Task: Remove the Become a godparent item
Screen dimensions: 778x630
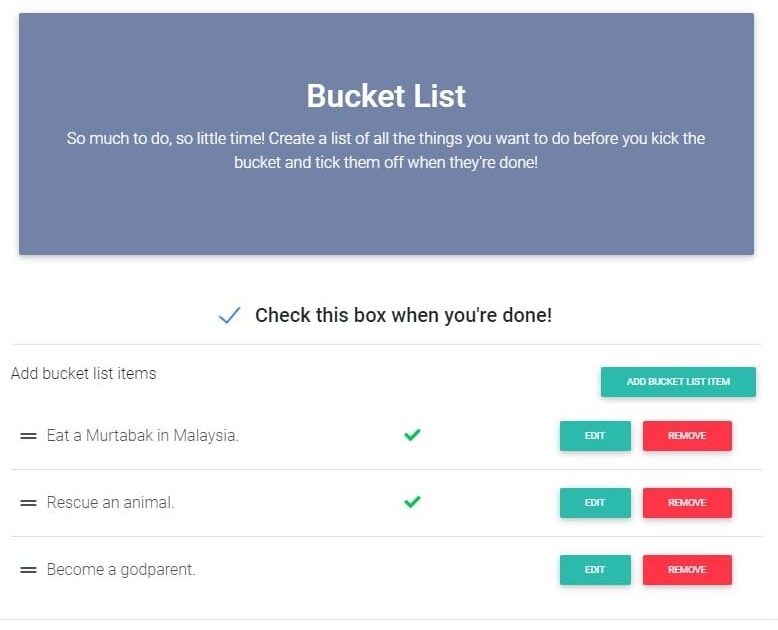Action: [687, 570]
